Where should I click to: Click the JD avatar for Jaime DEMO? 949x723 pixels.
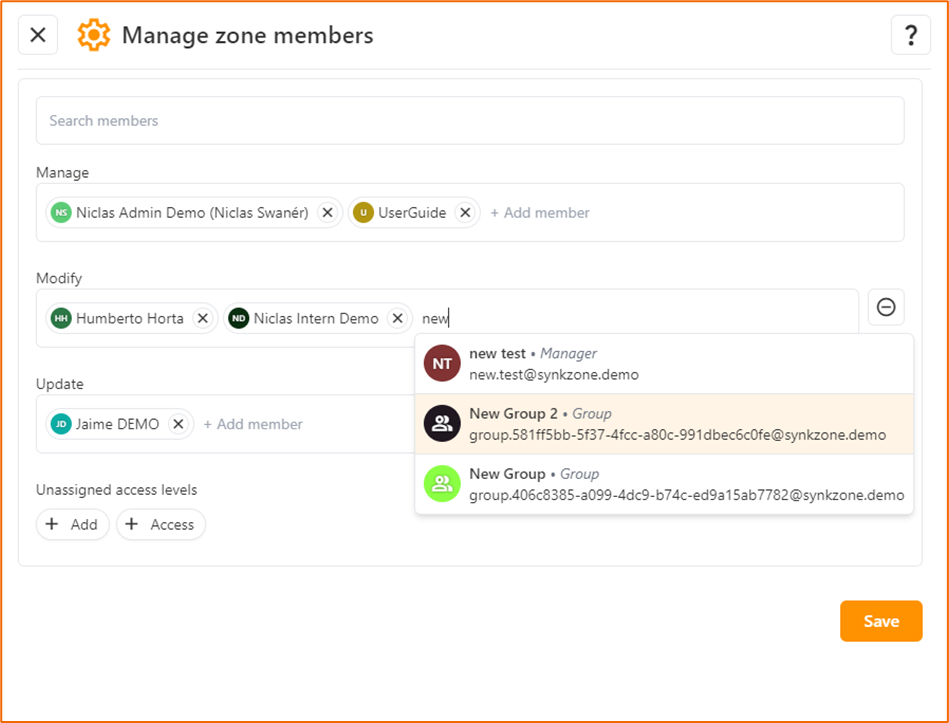point(61,424)
